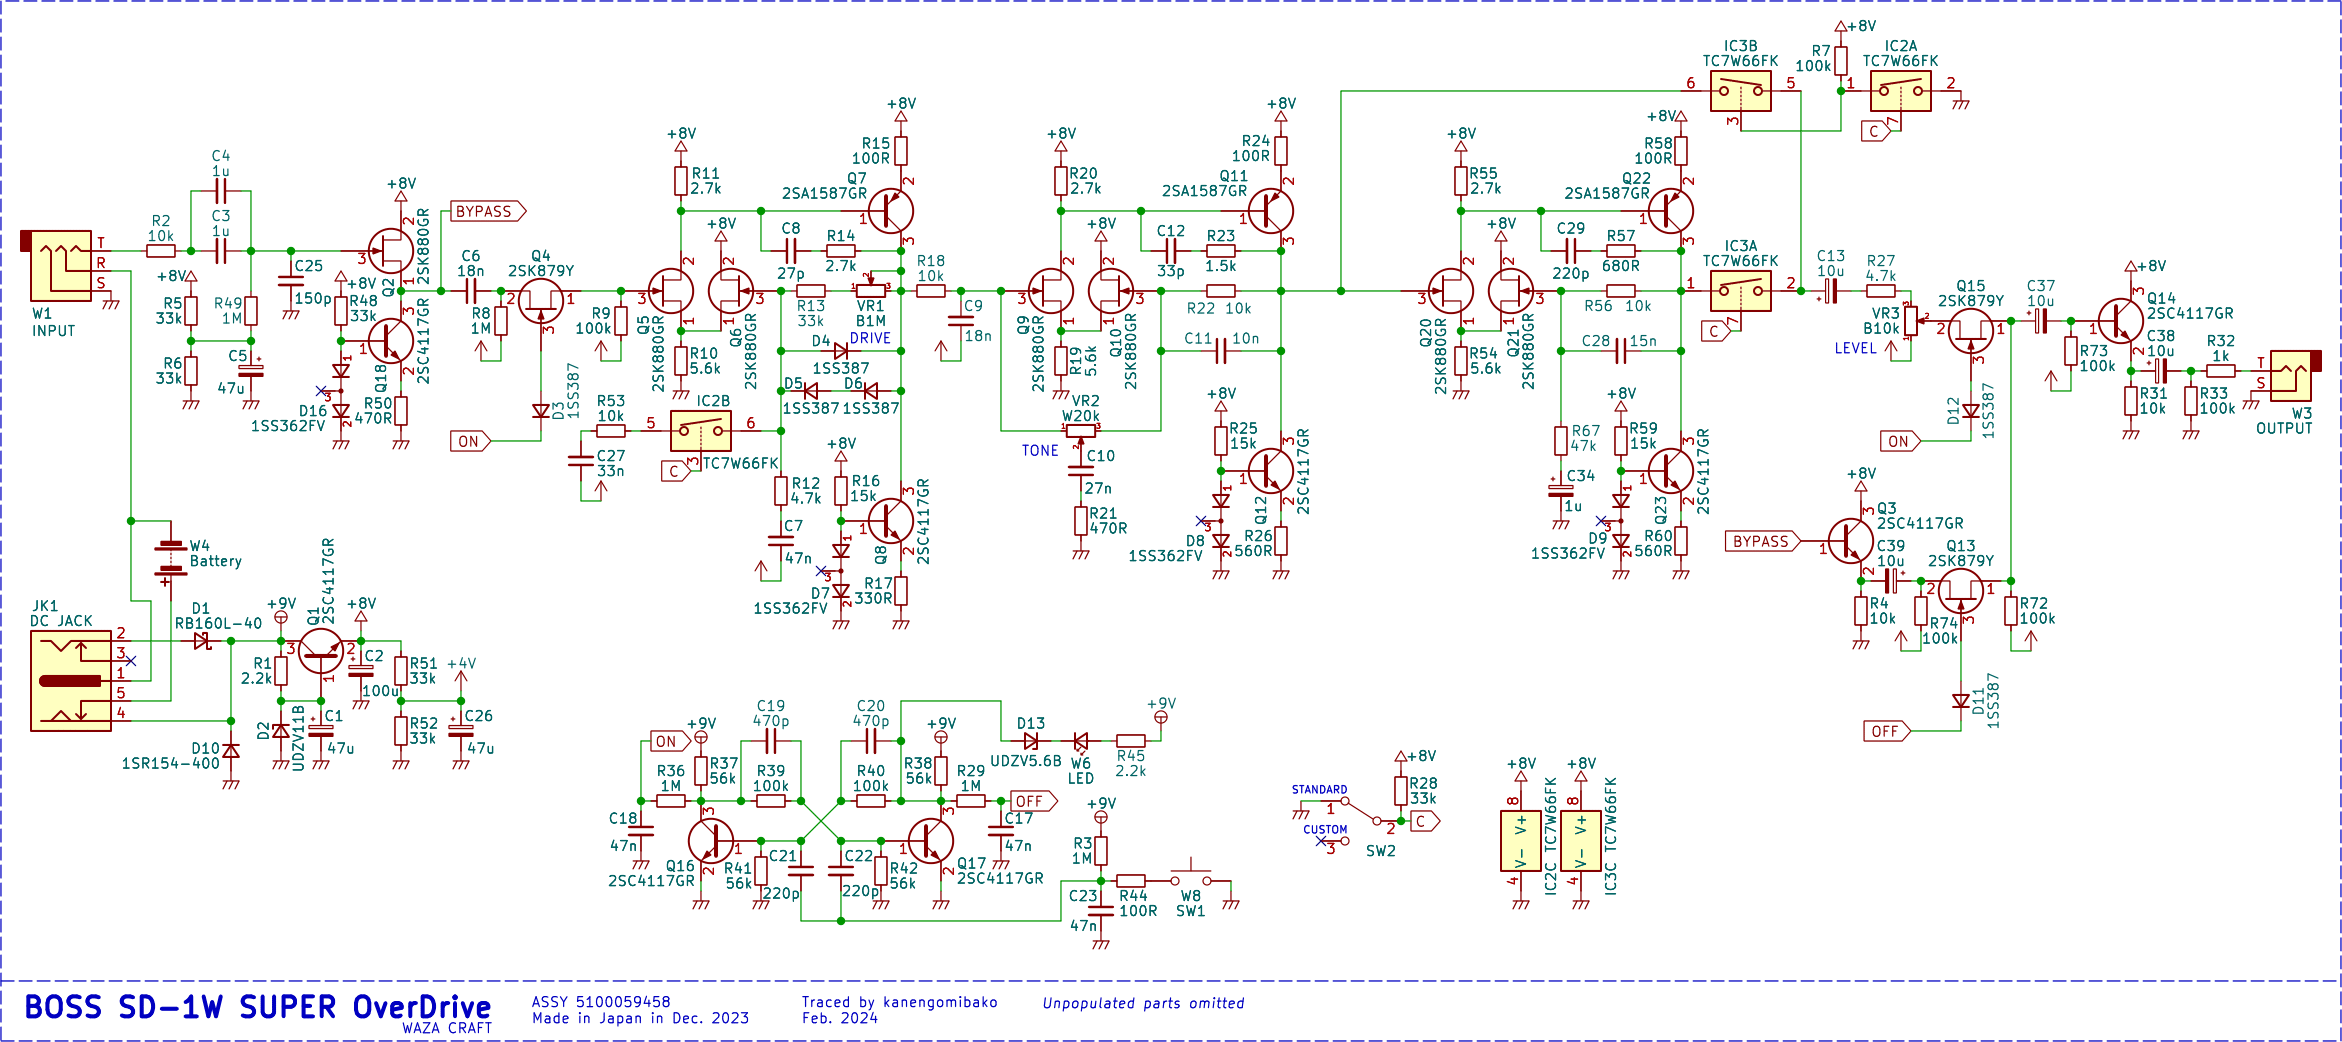Select the JK1 DC JACK symbol
Image resolution: width=2342 pixels, height=1042 pixels.
click(72, 681)
